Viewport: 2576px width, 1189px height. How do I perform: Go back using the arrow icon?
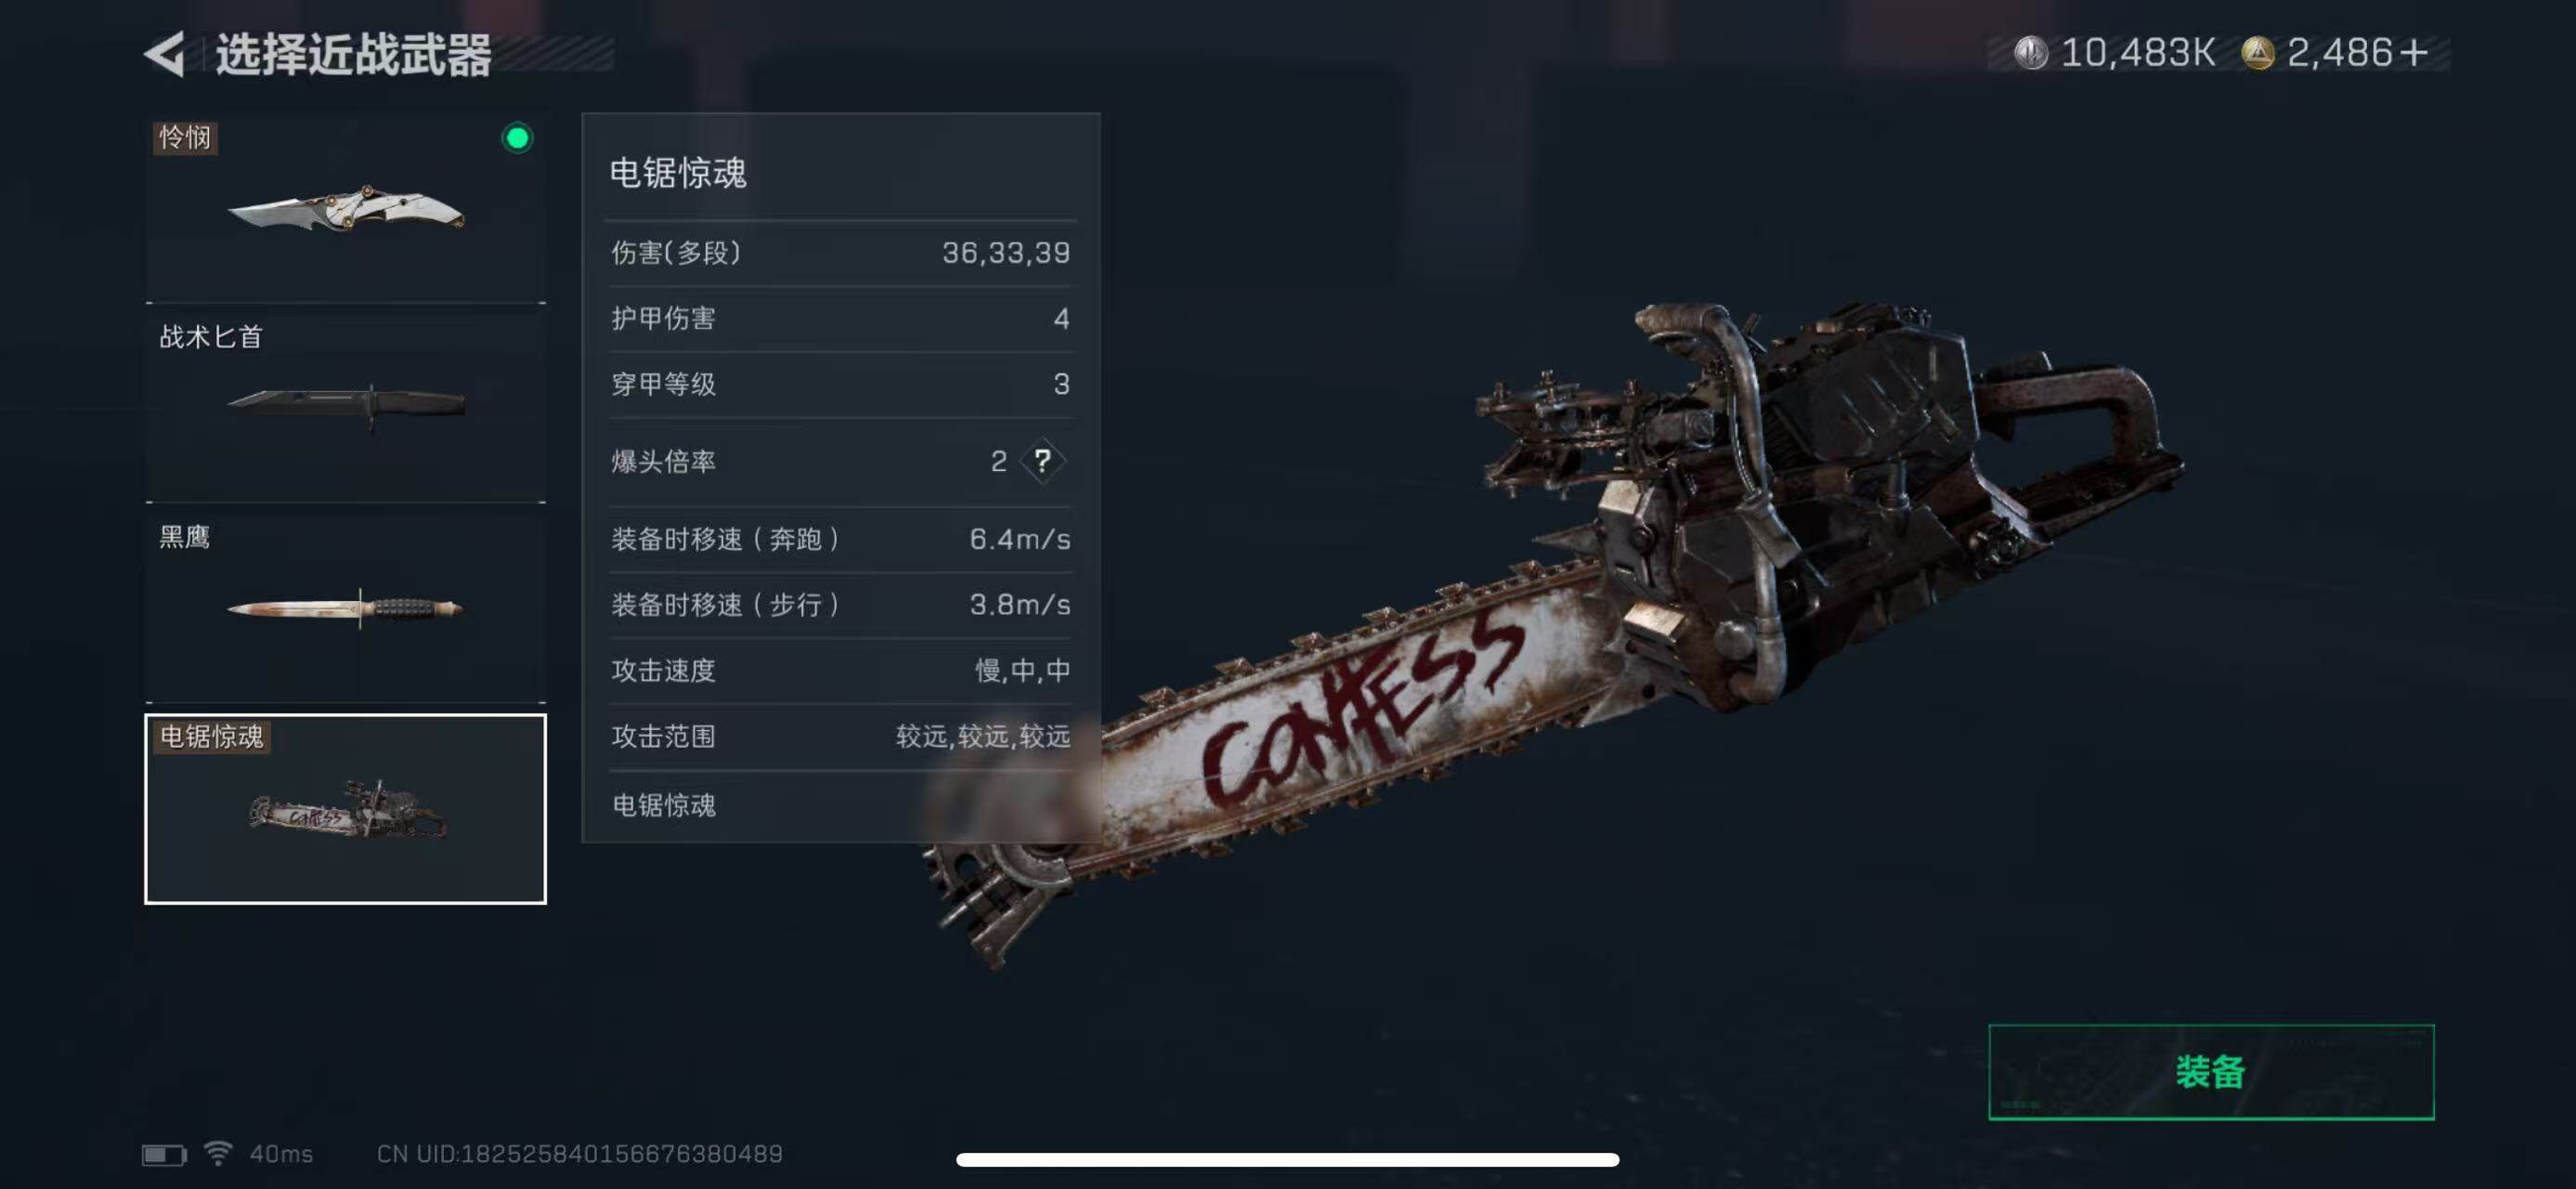coord(165,54)
